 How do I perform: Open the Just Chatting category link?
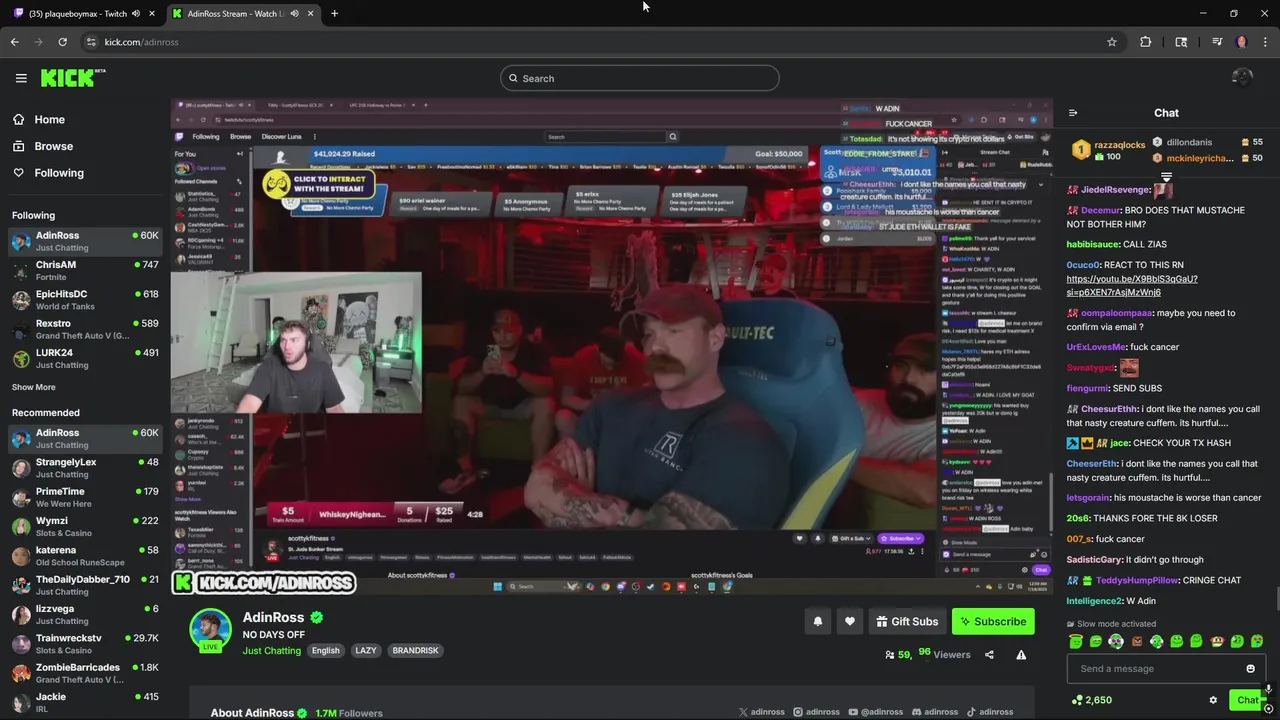click(271, 651)
